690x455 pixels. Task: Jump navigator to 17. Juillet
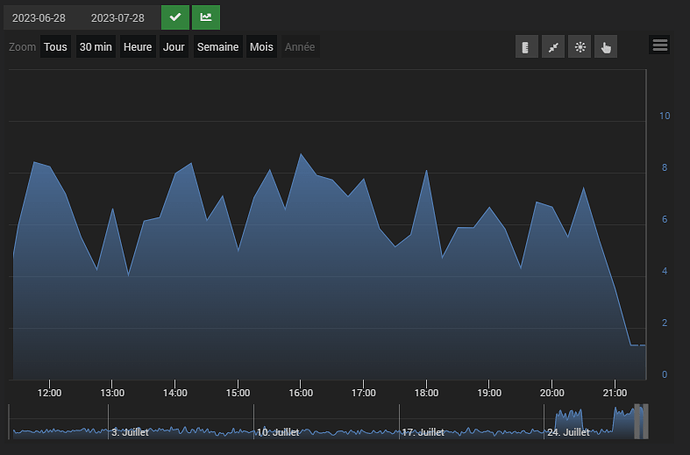tap(424, 432)
